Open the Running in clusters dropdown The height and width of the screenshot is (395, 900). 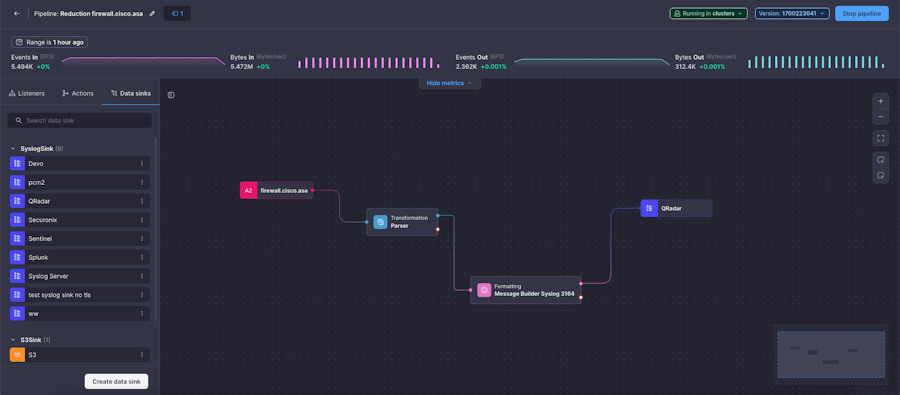point(709,13)
